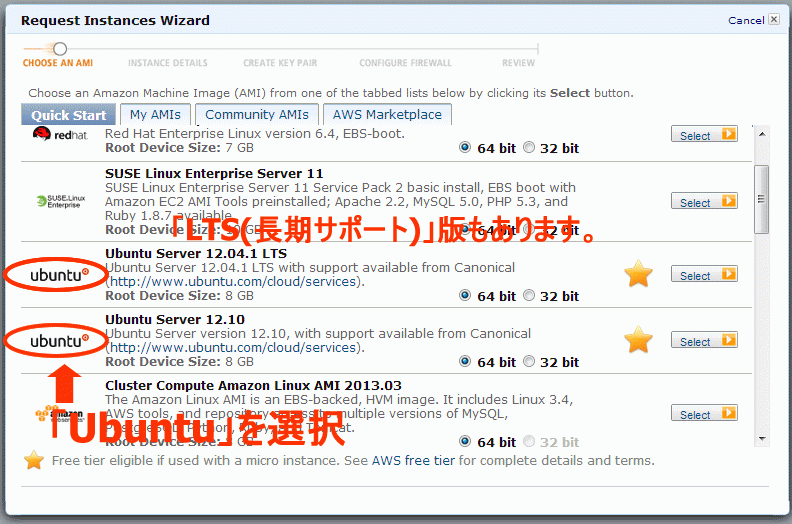Click the AMI list scrollbar thumb

point(761,199)
